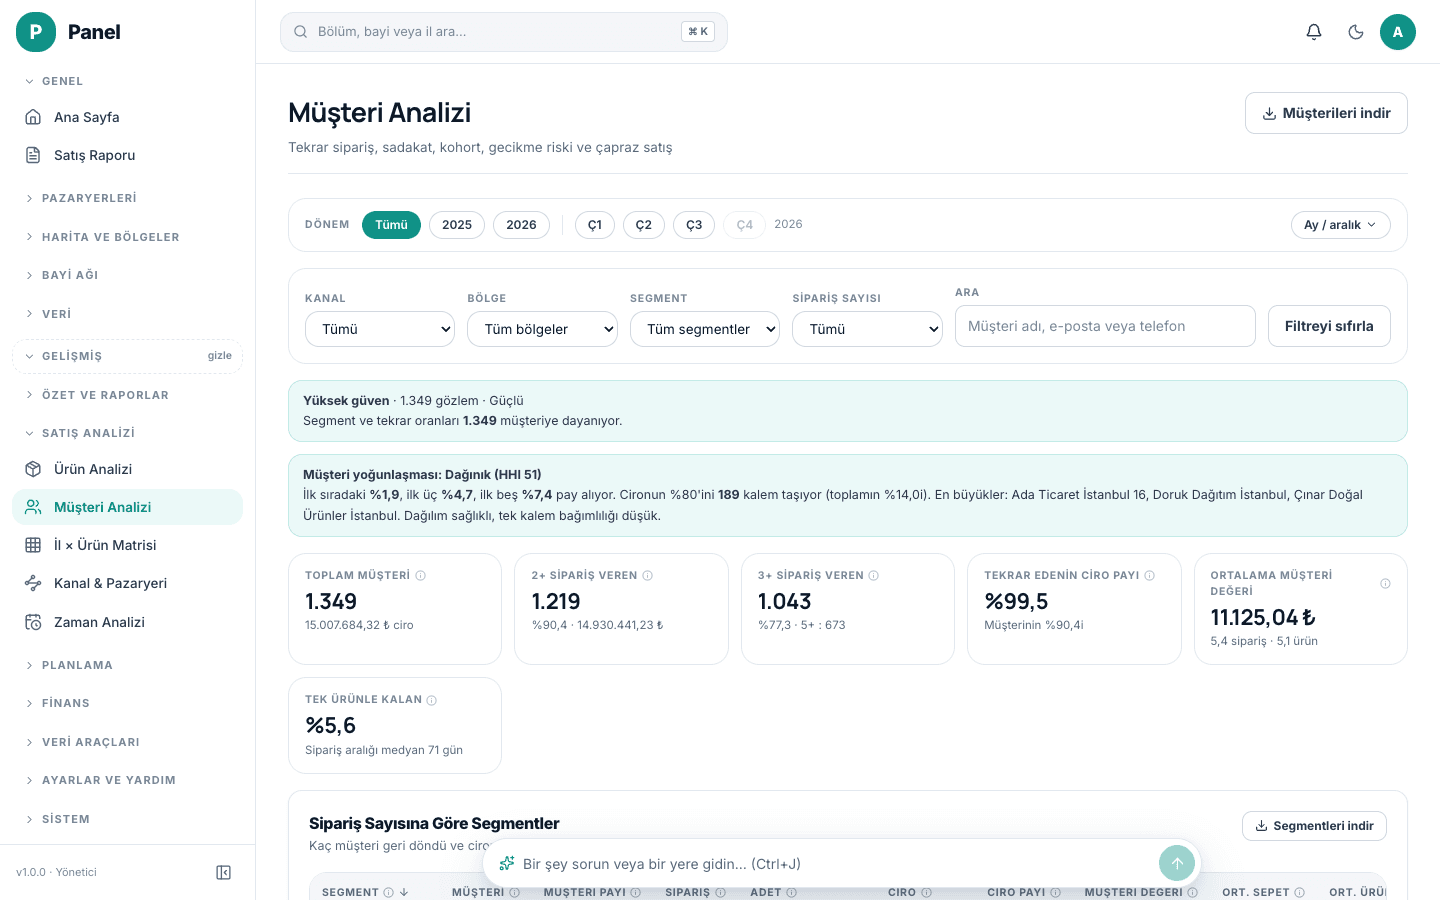The height and width of the screenshot is (900, 1440).
Task: Send the assistant query arrow button
Action: coord(1177,863)
